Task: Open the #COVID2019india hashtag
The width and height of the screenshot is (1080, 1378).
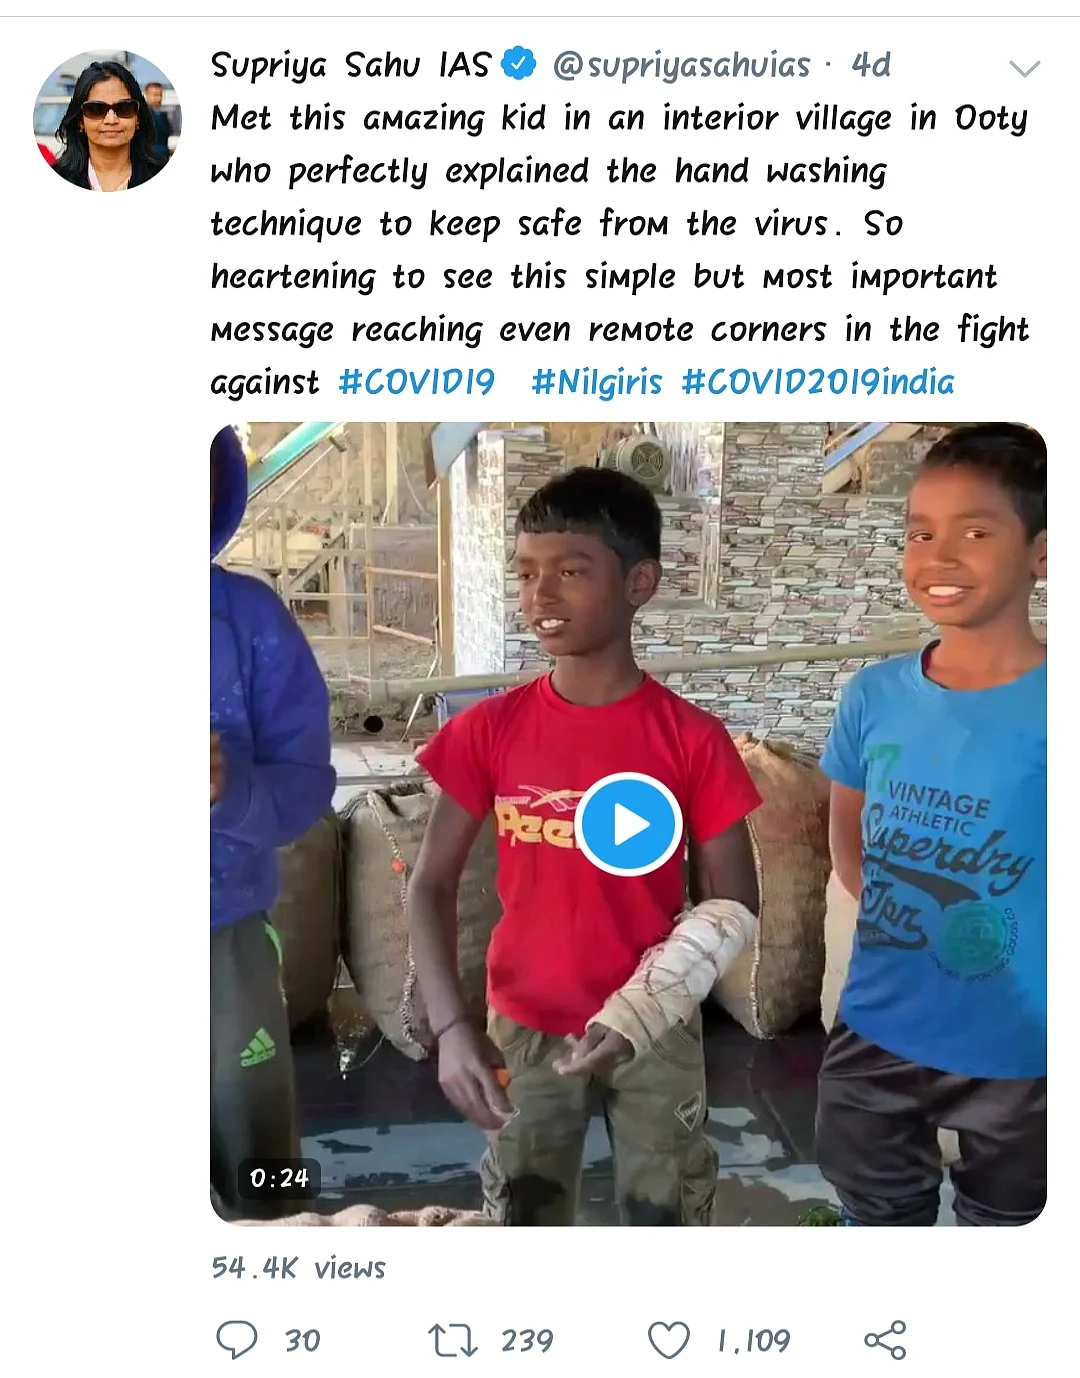Action: (818, 382)
